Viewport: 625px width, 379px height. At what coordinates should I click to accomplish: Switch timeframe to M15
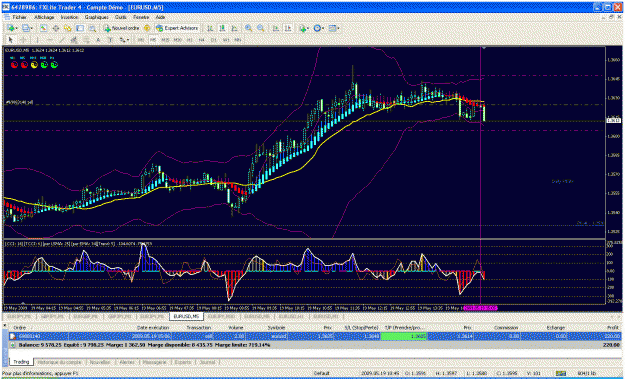(x=165, y=40)
